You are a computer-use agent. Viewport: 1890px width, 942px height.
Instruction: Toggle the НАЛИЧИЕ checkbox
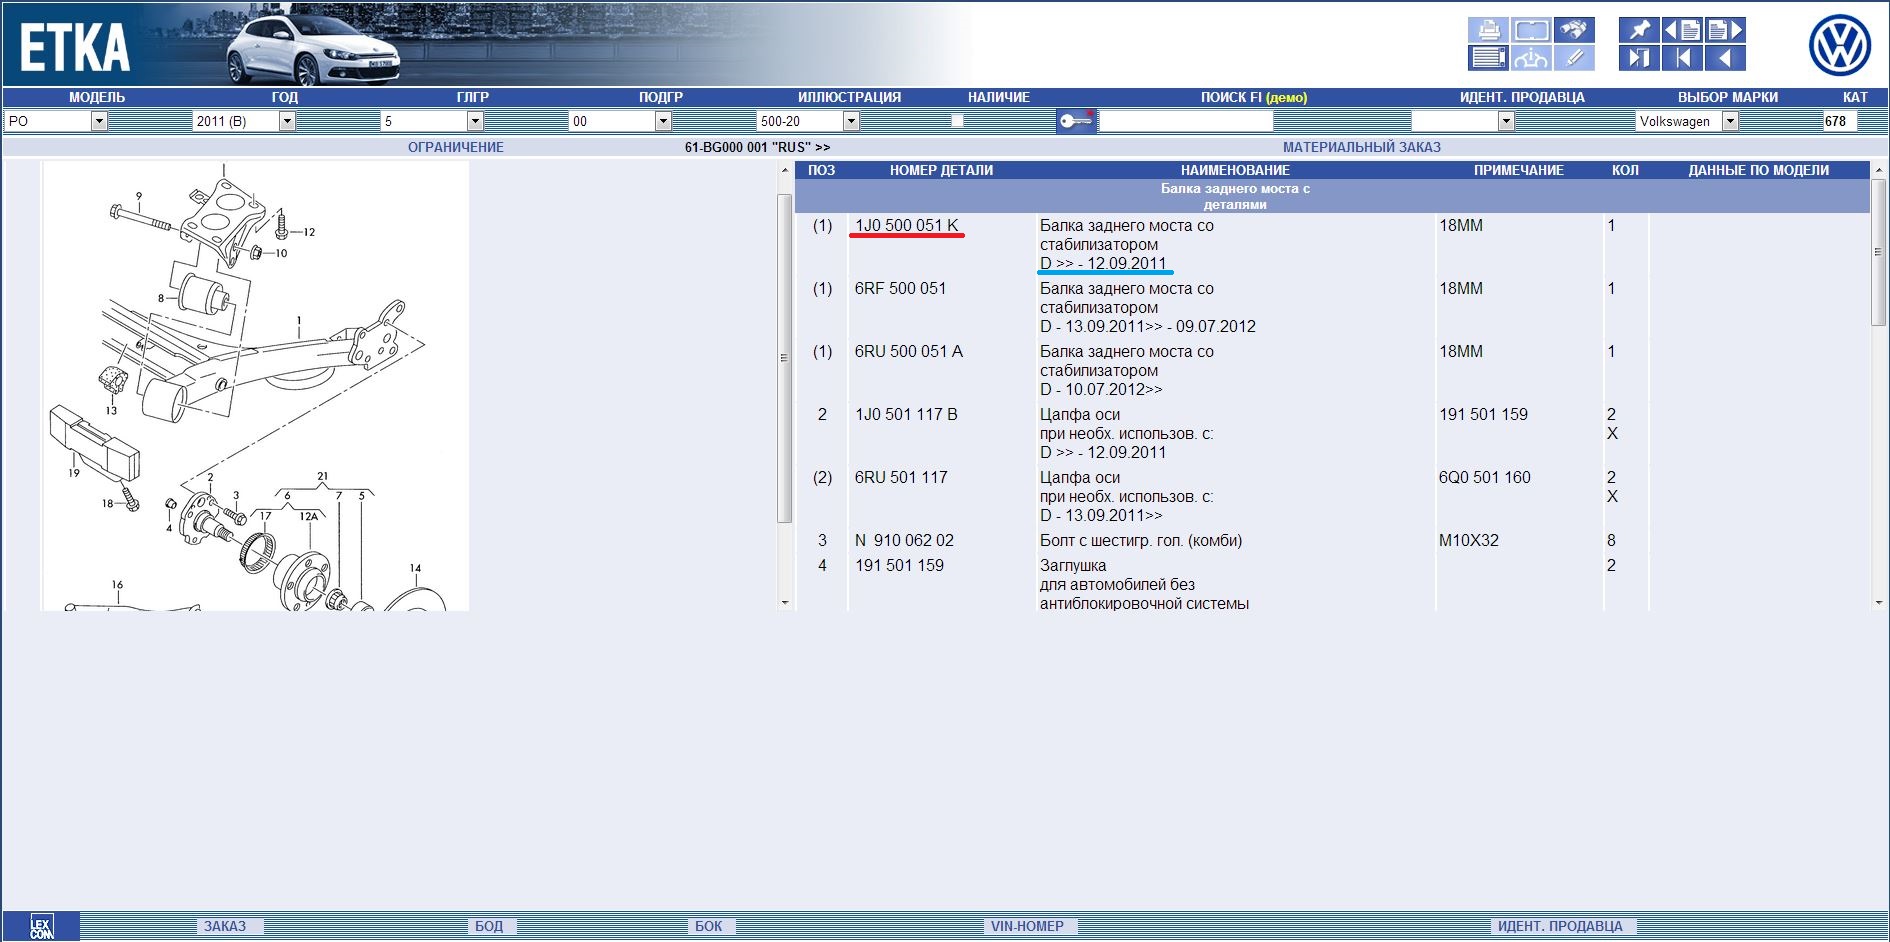[957, 121]
